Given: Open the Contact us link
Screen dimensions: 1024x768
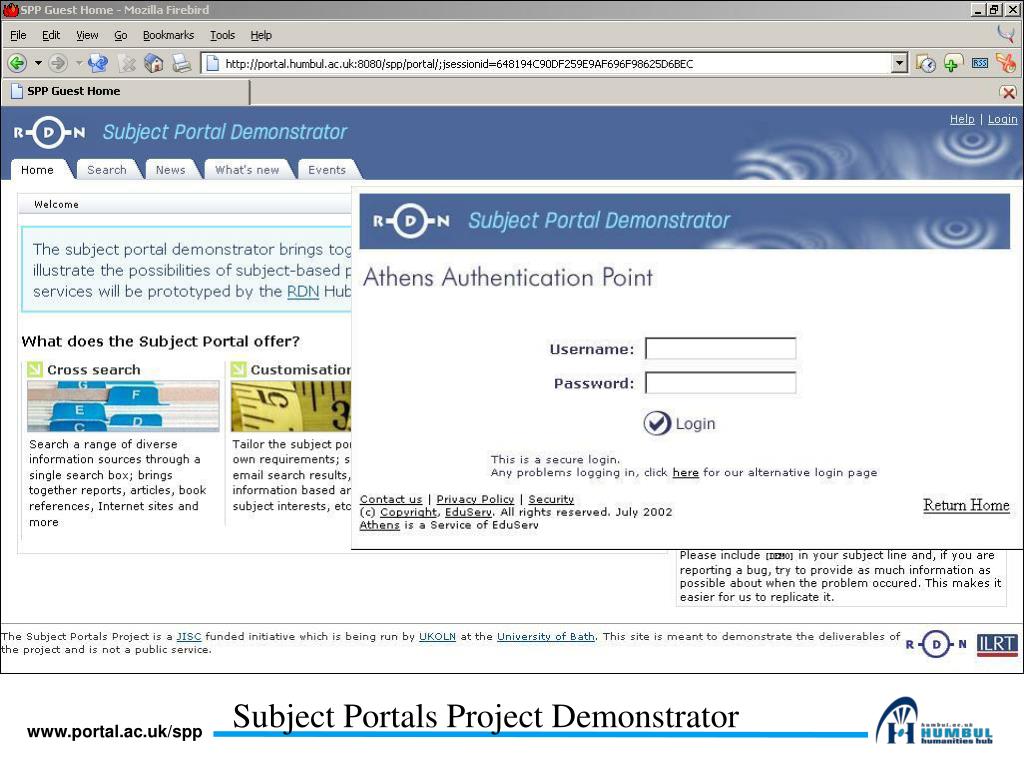Looking at the screenshot, I should coord(391,499).
